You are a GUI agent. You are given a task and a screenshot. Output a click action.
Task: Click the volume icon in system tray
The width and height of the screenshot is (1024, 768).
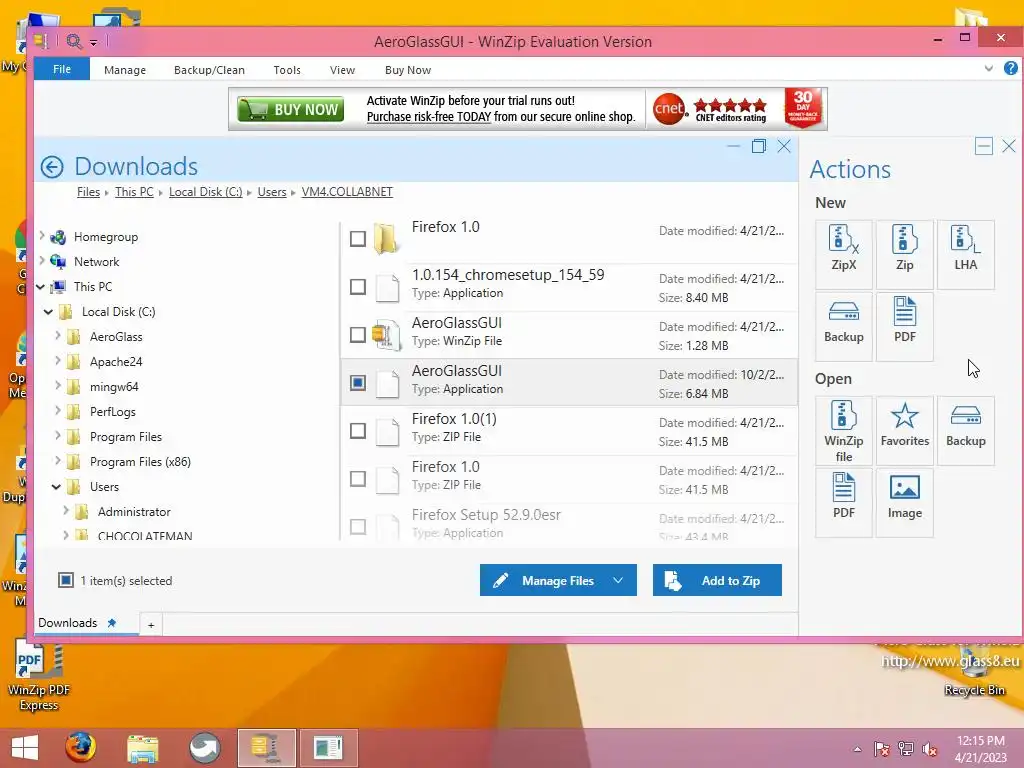[x=929, y=749]
